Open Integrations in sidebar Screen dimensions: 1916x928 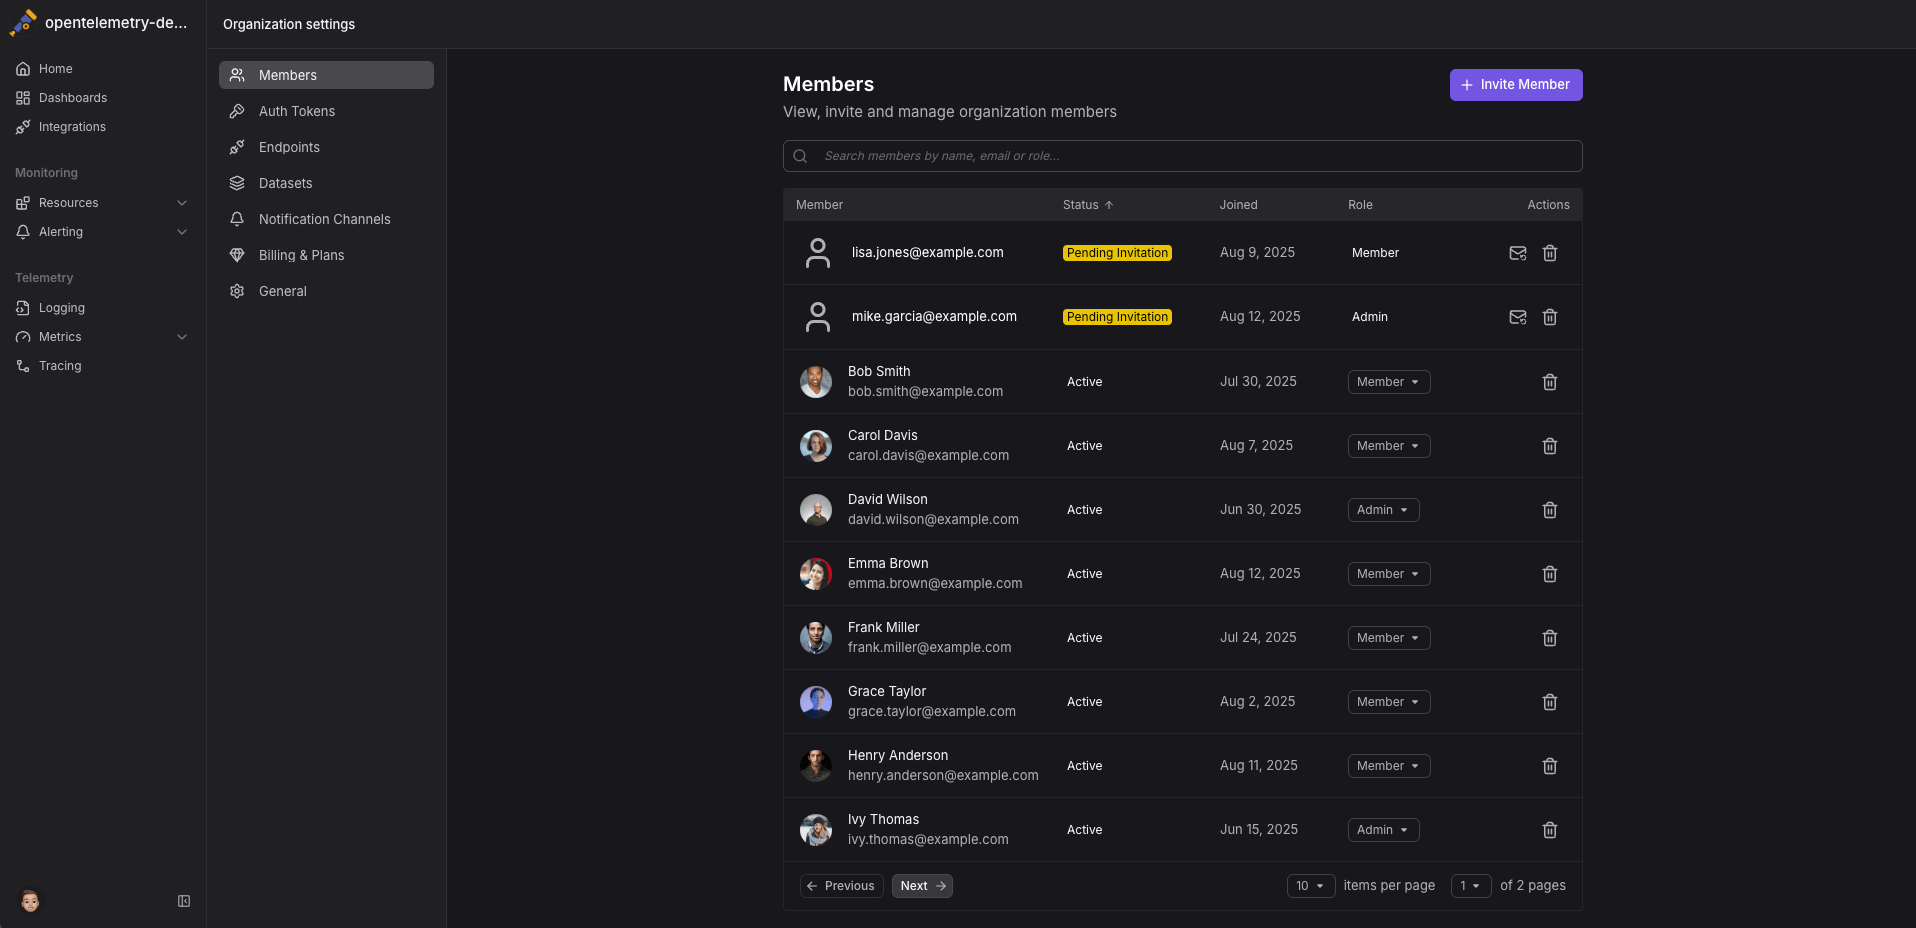point(102,127)
